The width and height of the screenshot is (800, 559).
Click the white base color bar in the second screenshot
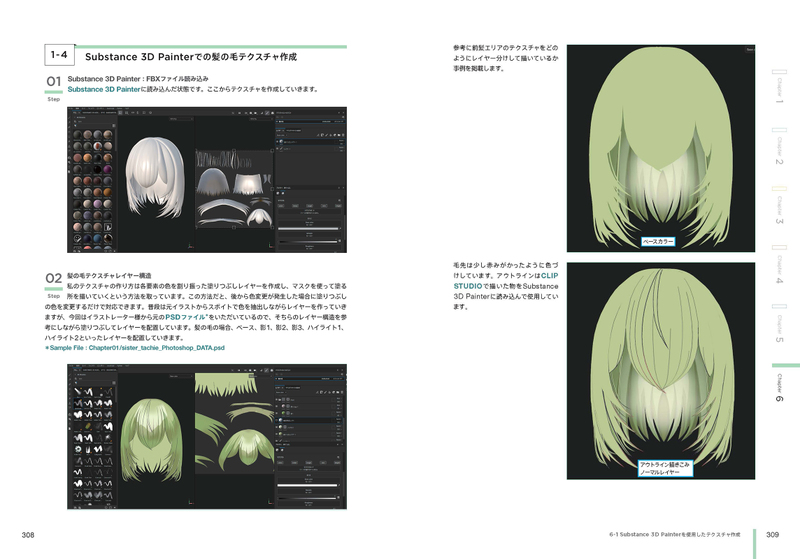308,485
